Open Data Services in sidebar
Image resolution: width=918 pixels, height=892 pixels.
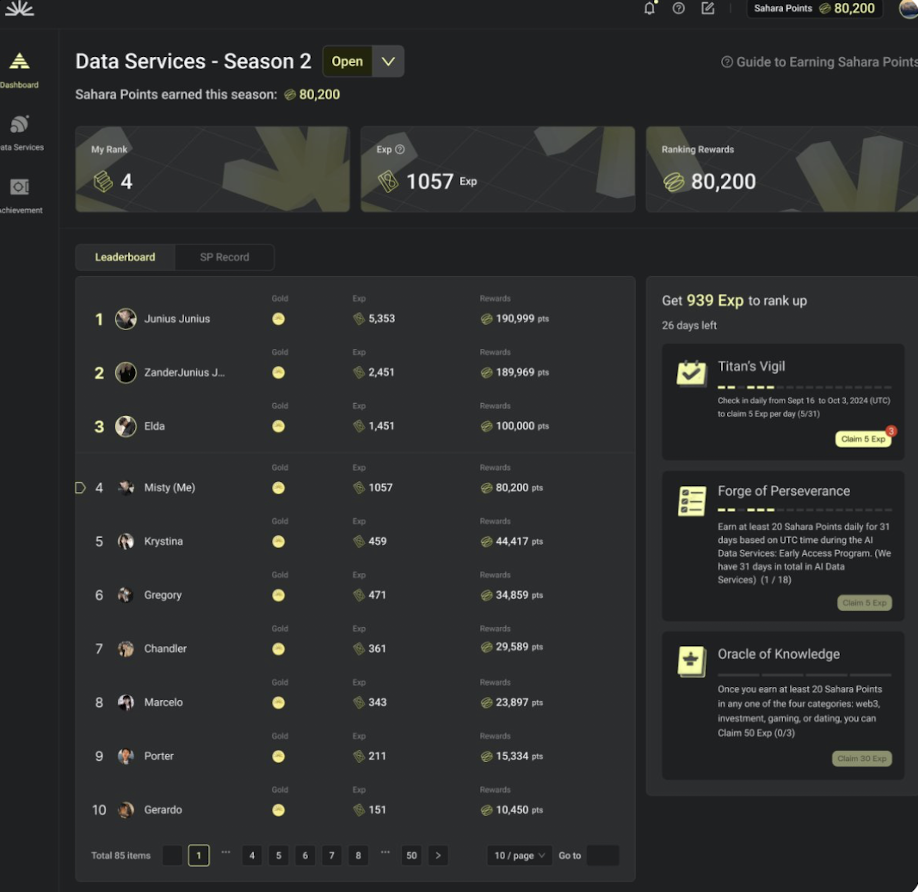pos(19,131)
